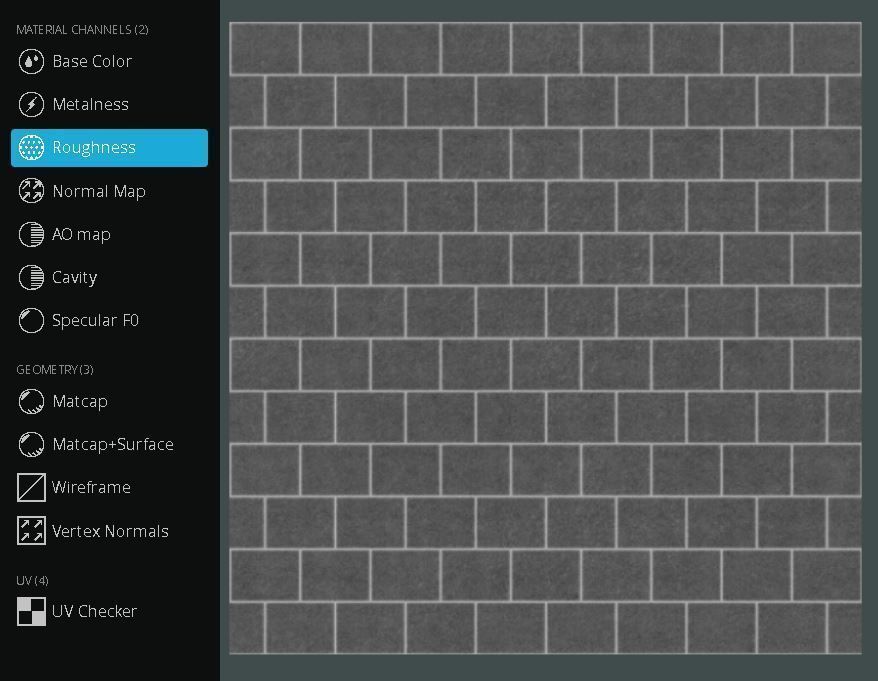This screenshot has height=681, width=878.
Task: Click the Specular F0 sphere icon
Action: pos(31,320)
